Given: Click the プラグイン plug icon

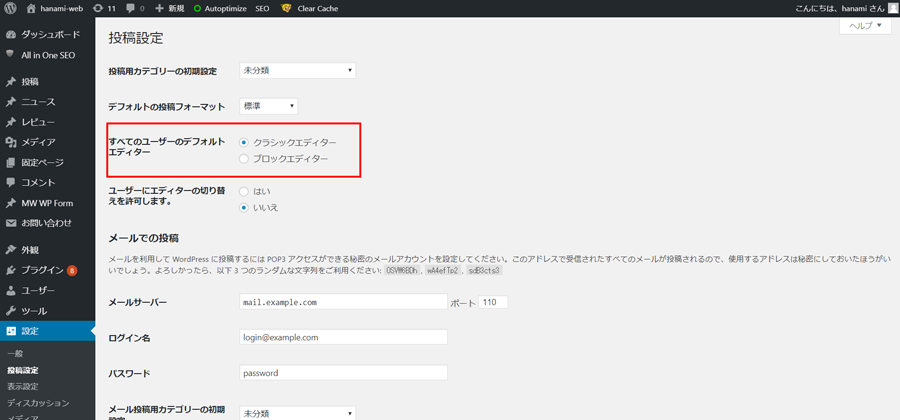Looking at the screenshot, I should pyautogui.click(x=10, y=270).
